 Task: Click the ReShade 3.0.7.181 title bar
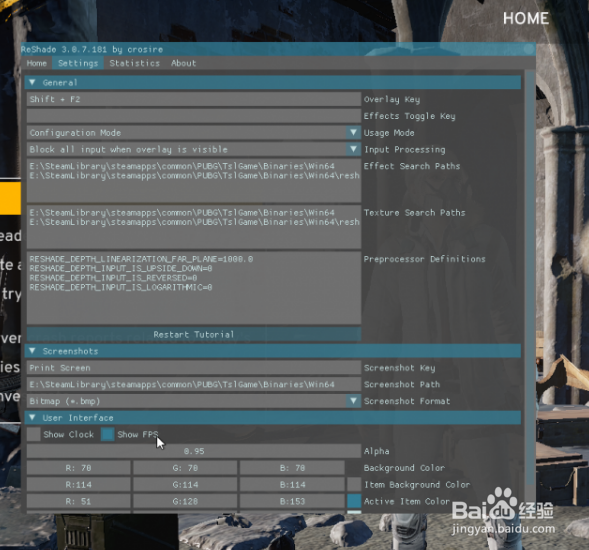click(278, 49)
